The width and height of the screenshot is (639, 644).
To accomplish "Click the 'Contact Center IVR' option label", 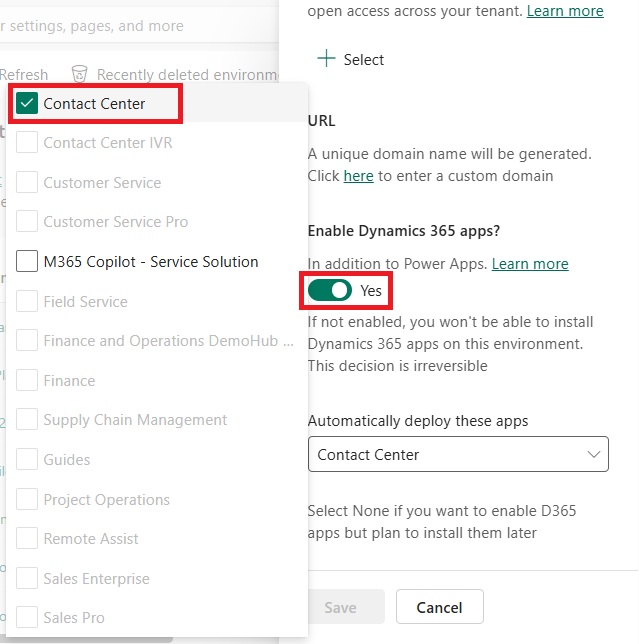I will click(108, 143).
